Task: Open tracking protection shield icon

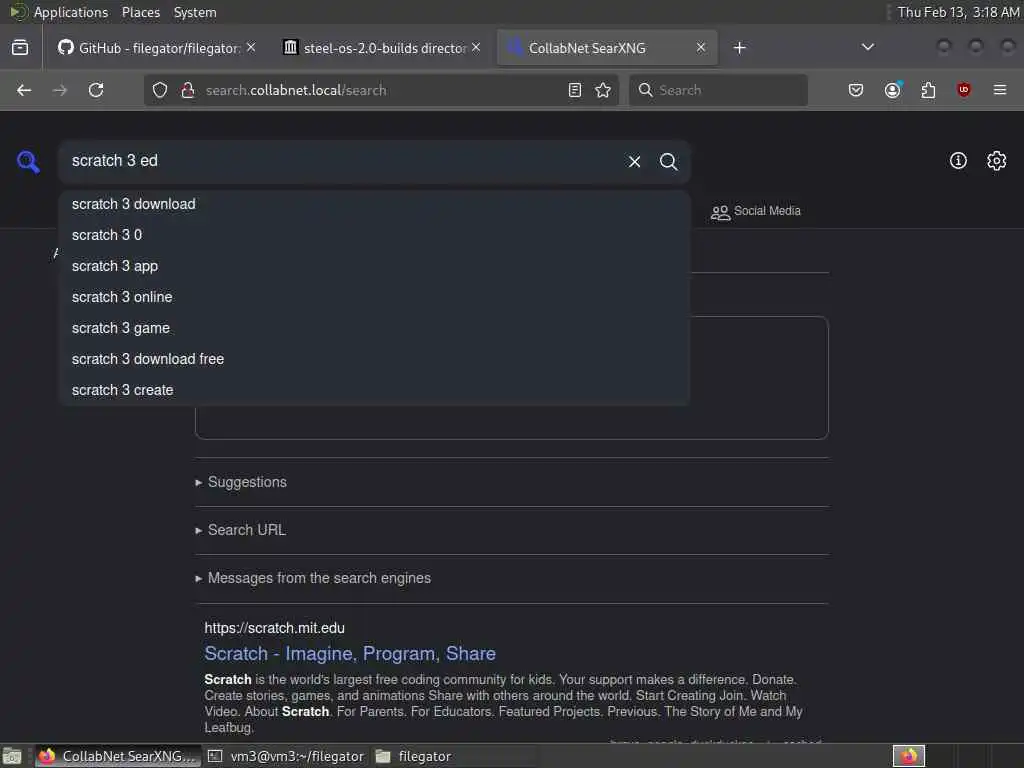Action: tap(160, 90)
